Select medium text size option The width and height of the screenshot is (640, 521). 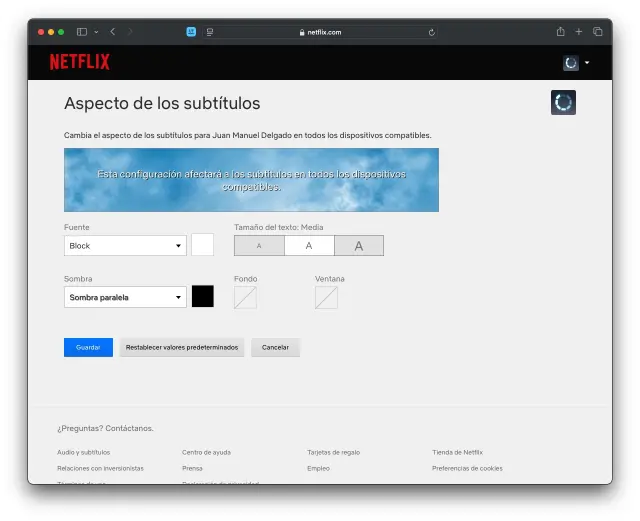pos(309,246)
